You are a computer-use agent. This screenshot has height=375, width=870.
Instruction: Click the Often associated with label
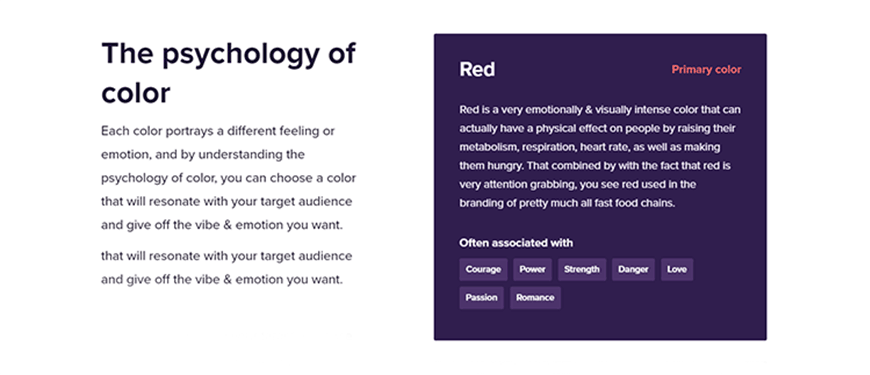[x=516, y=243]
